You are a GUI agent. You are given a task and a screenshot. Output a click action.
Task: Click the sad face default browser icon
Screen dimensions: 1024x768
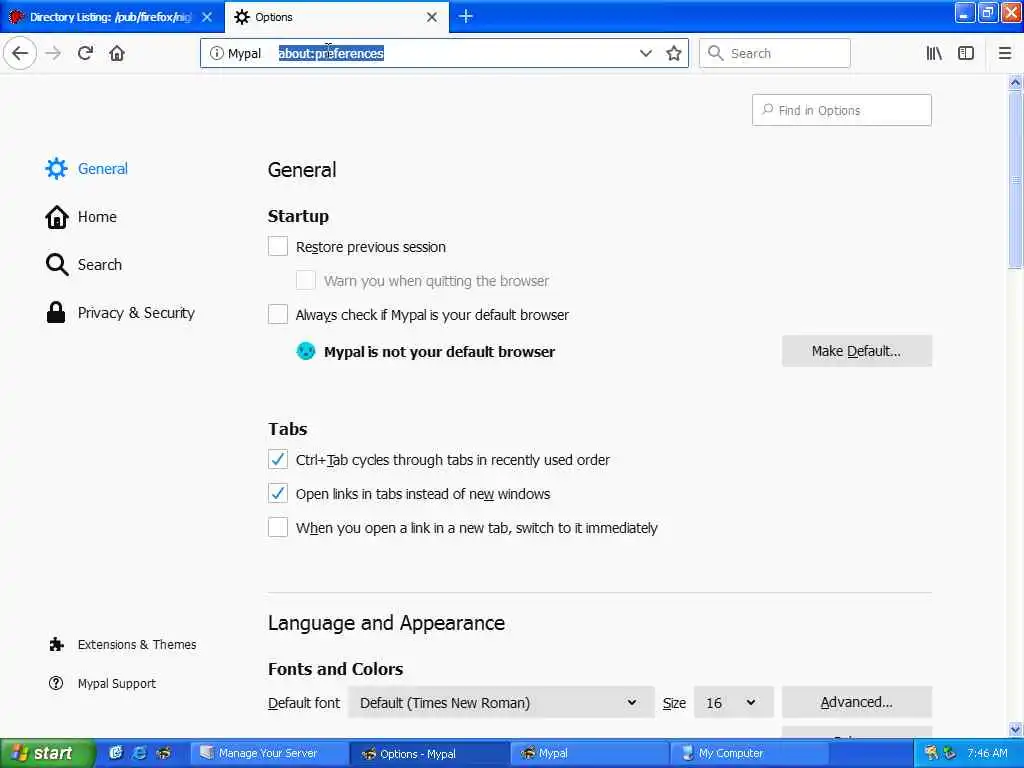pyautogui.click(x=306, y=351)
